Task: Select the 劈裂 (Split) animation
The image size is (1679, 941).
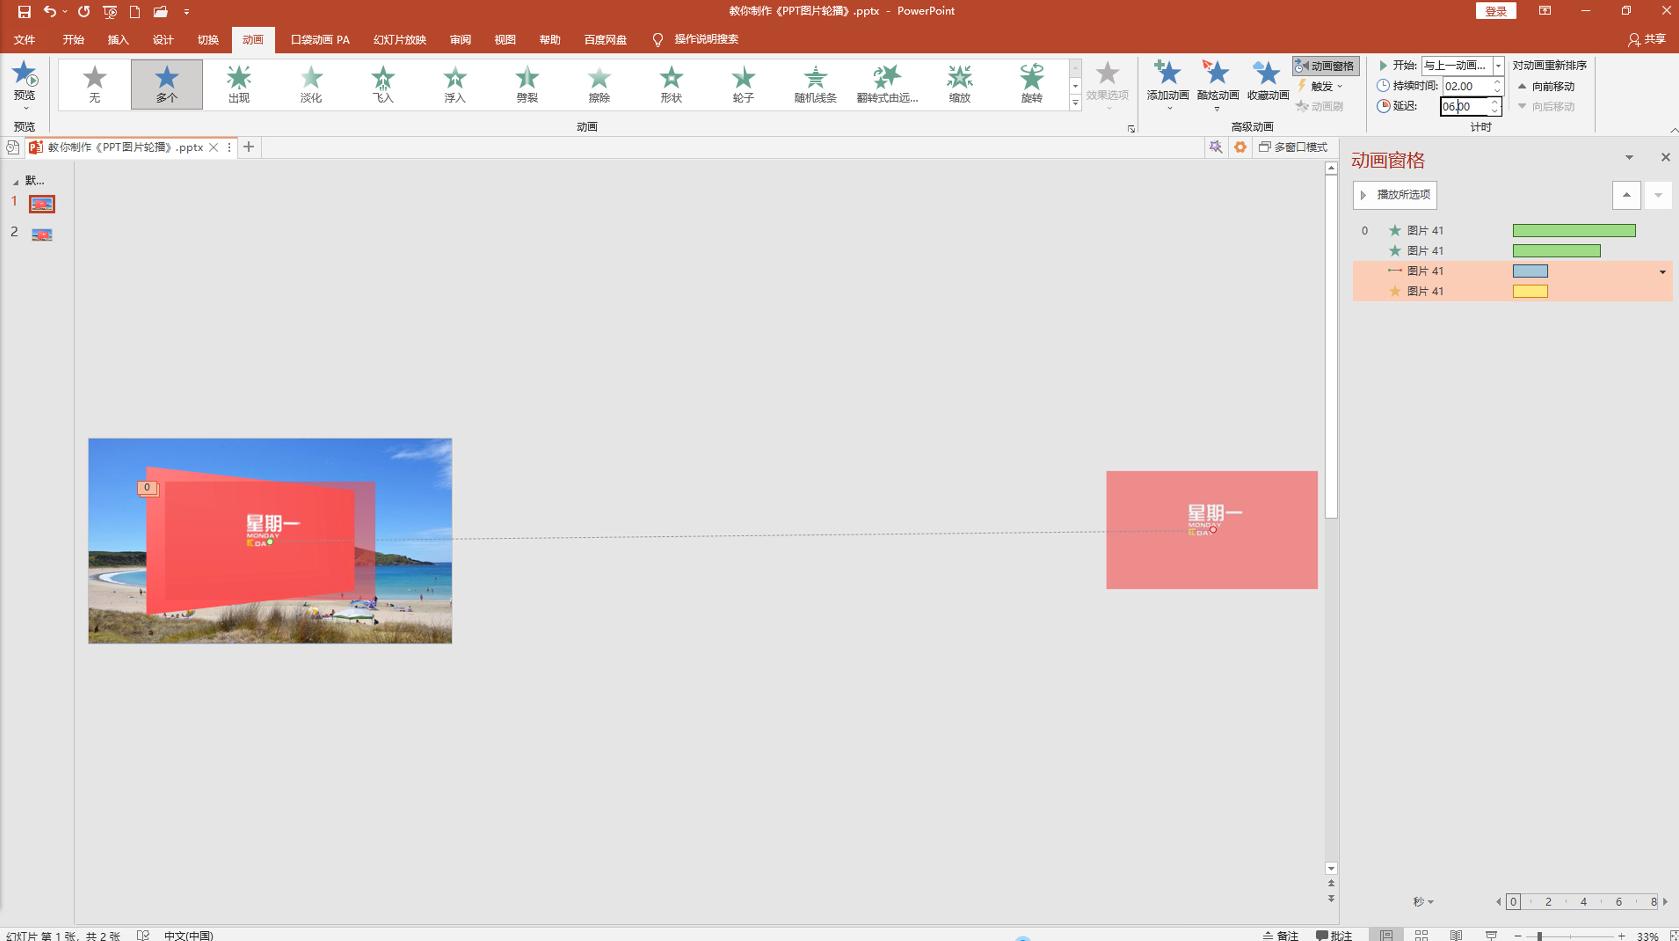Action: point(527,84)
